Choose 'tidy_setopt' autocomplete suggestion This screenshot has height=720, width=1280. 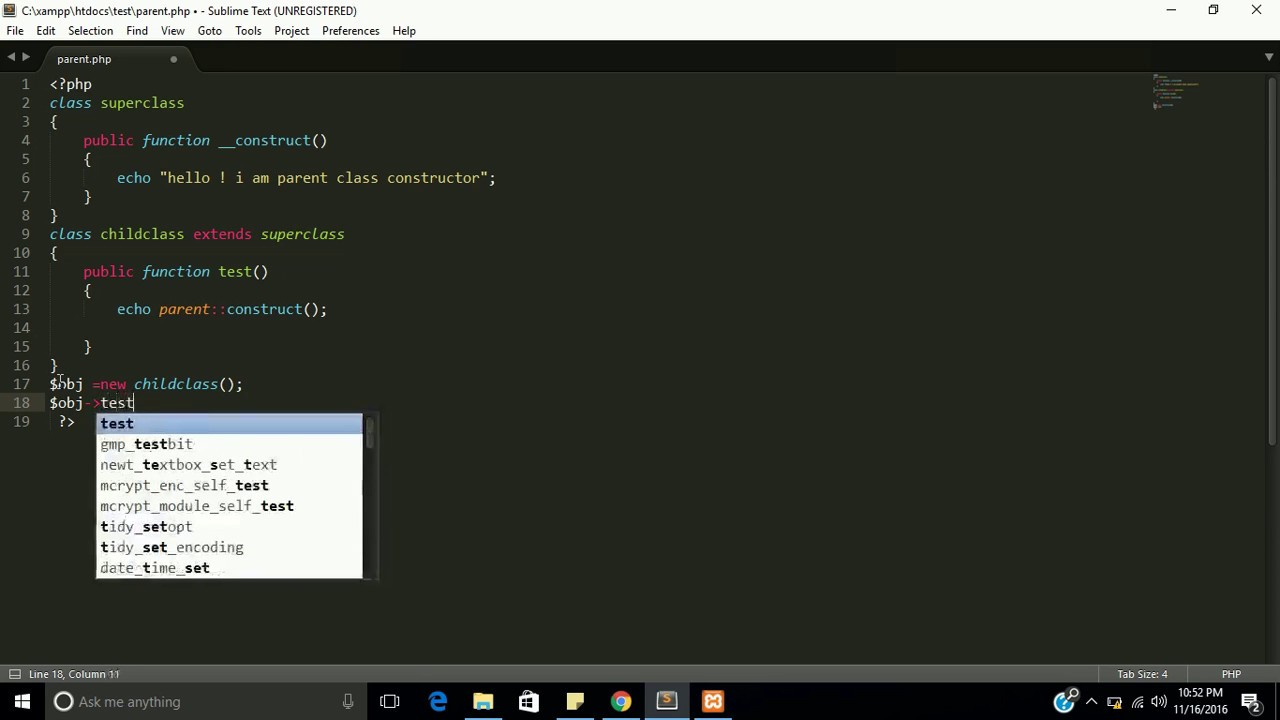tap(229, 527)
